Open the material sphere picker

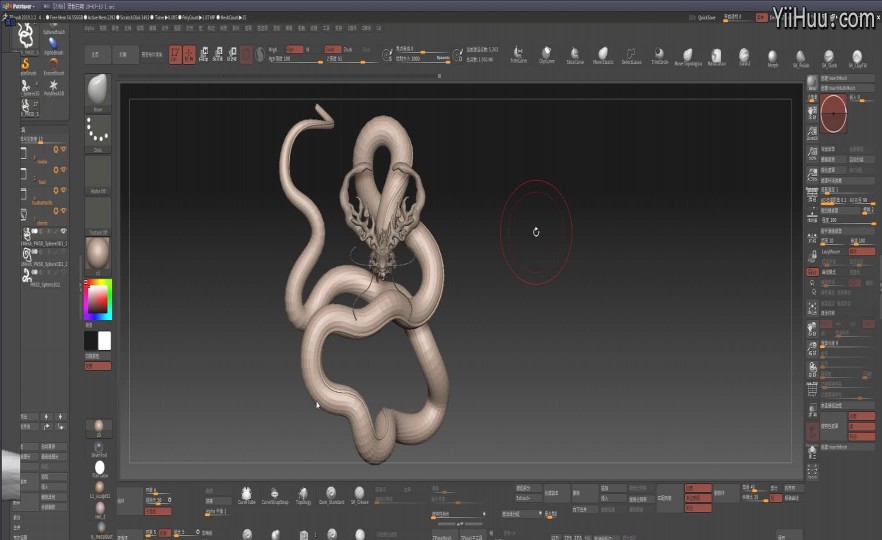[x=98, y=256]
